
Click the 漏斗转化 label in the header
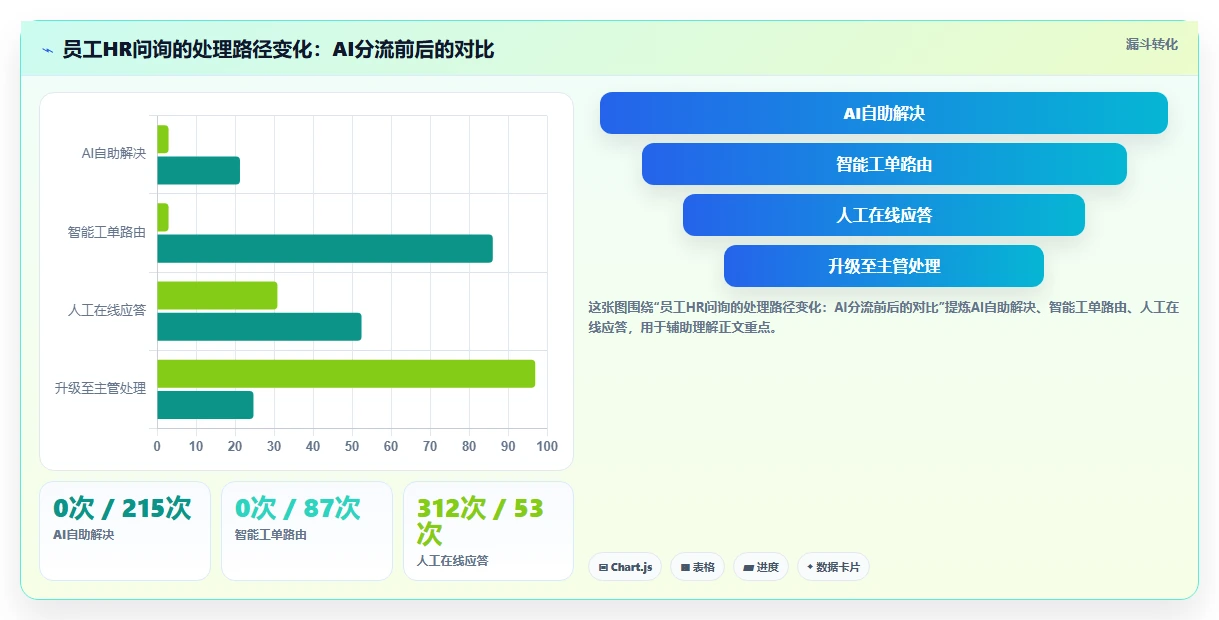1152,45
